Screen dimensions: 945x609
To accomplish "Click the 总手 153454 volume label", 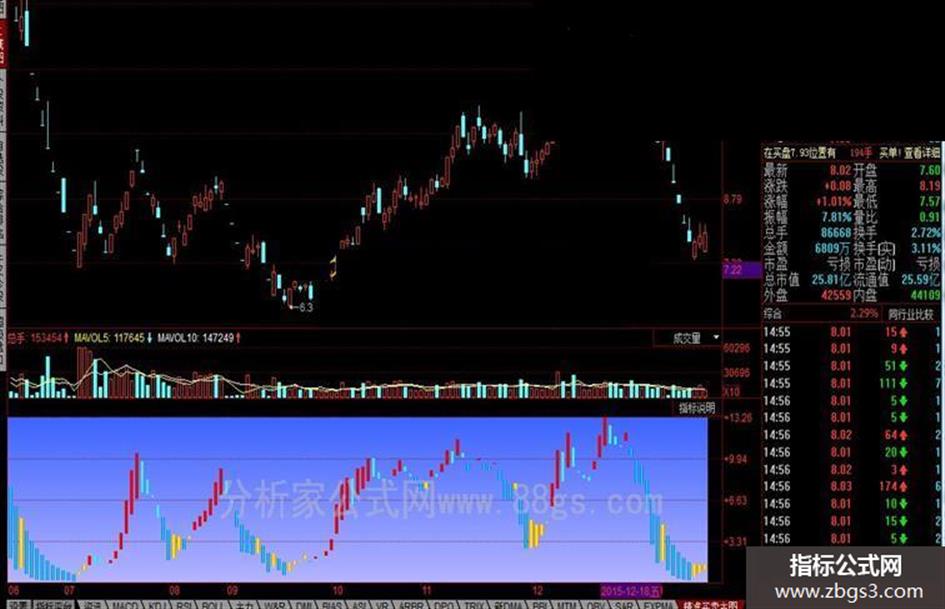I will point(34,338).
